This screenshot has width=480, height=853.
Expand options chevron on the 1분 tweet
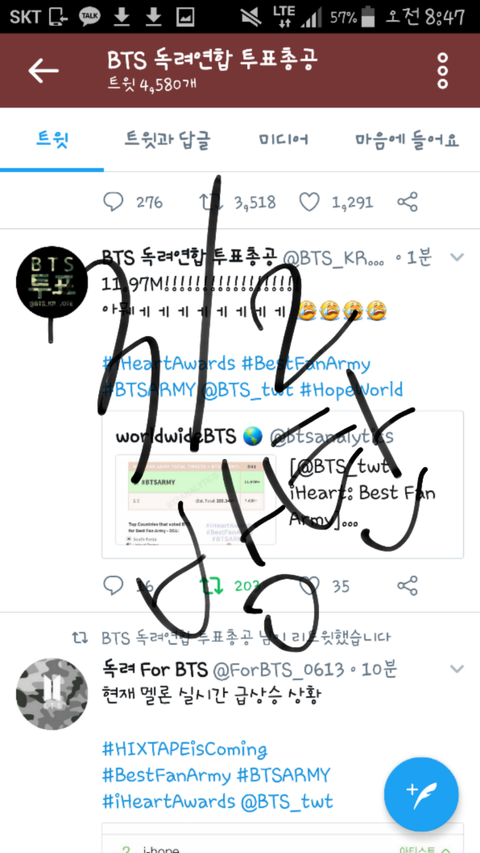[x=457, y=257]
